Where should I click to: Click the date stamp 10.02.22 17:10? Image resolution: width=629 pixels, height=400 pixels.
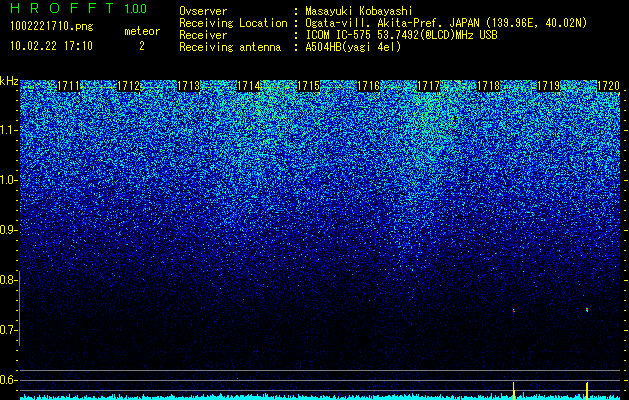coord(51,46)
